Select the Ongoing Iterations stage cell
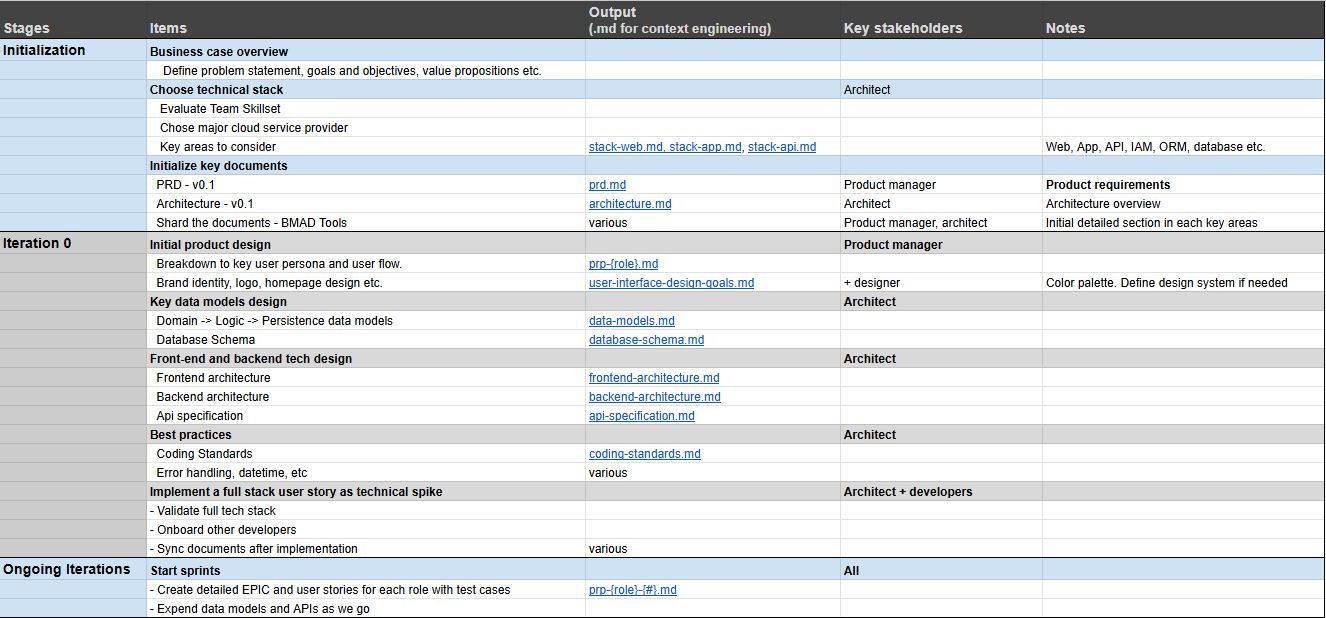1326x618 pixels. click(73, 570)
